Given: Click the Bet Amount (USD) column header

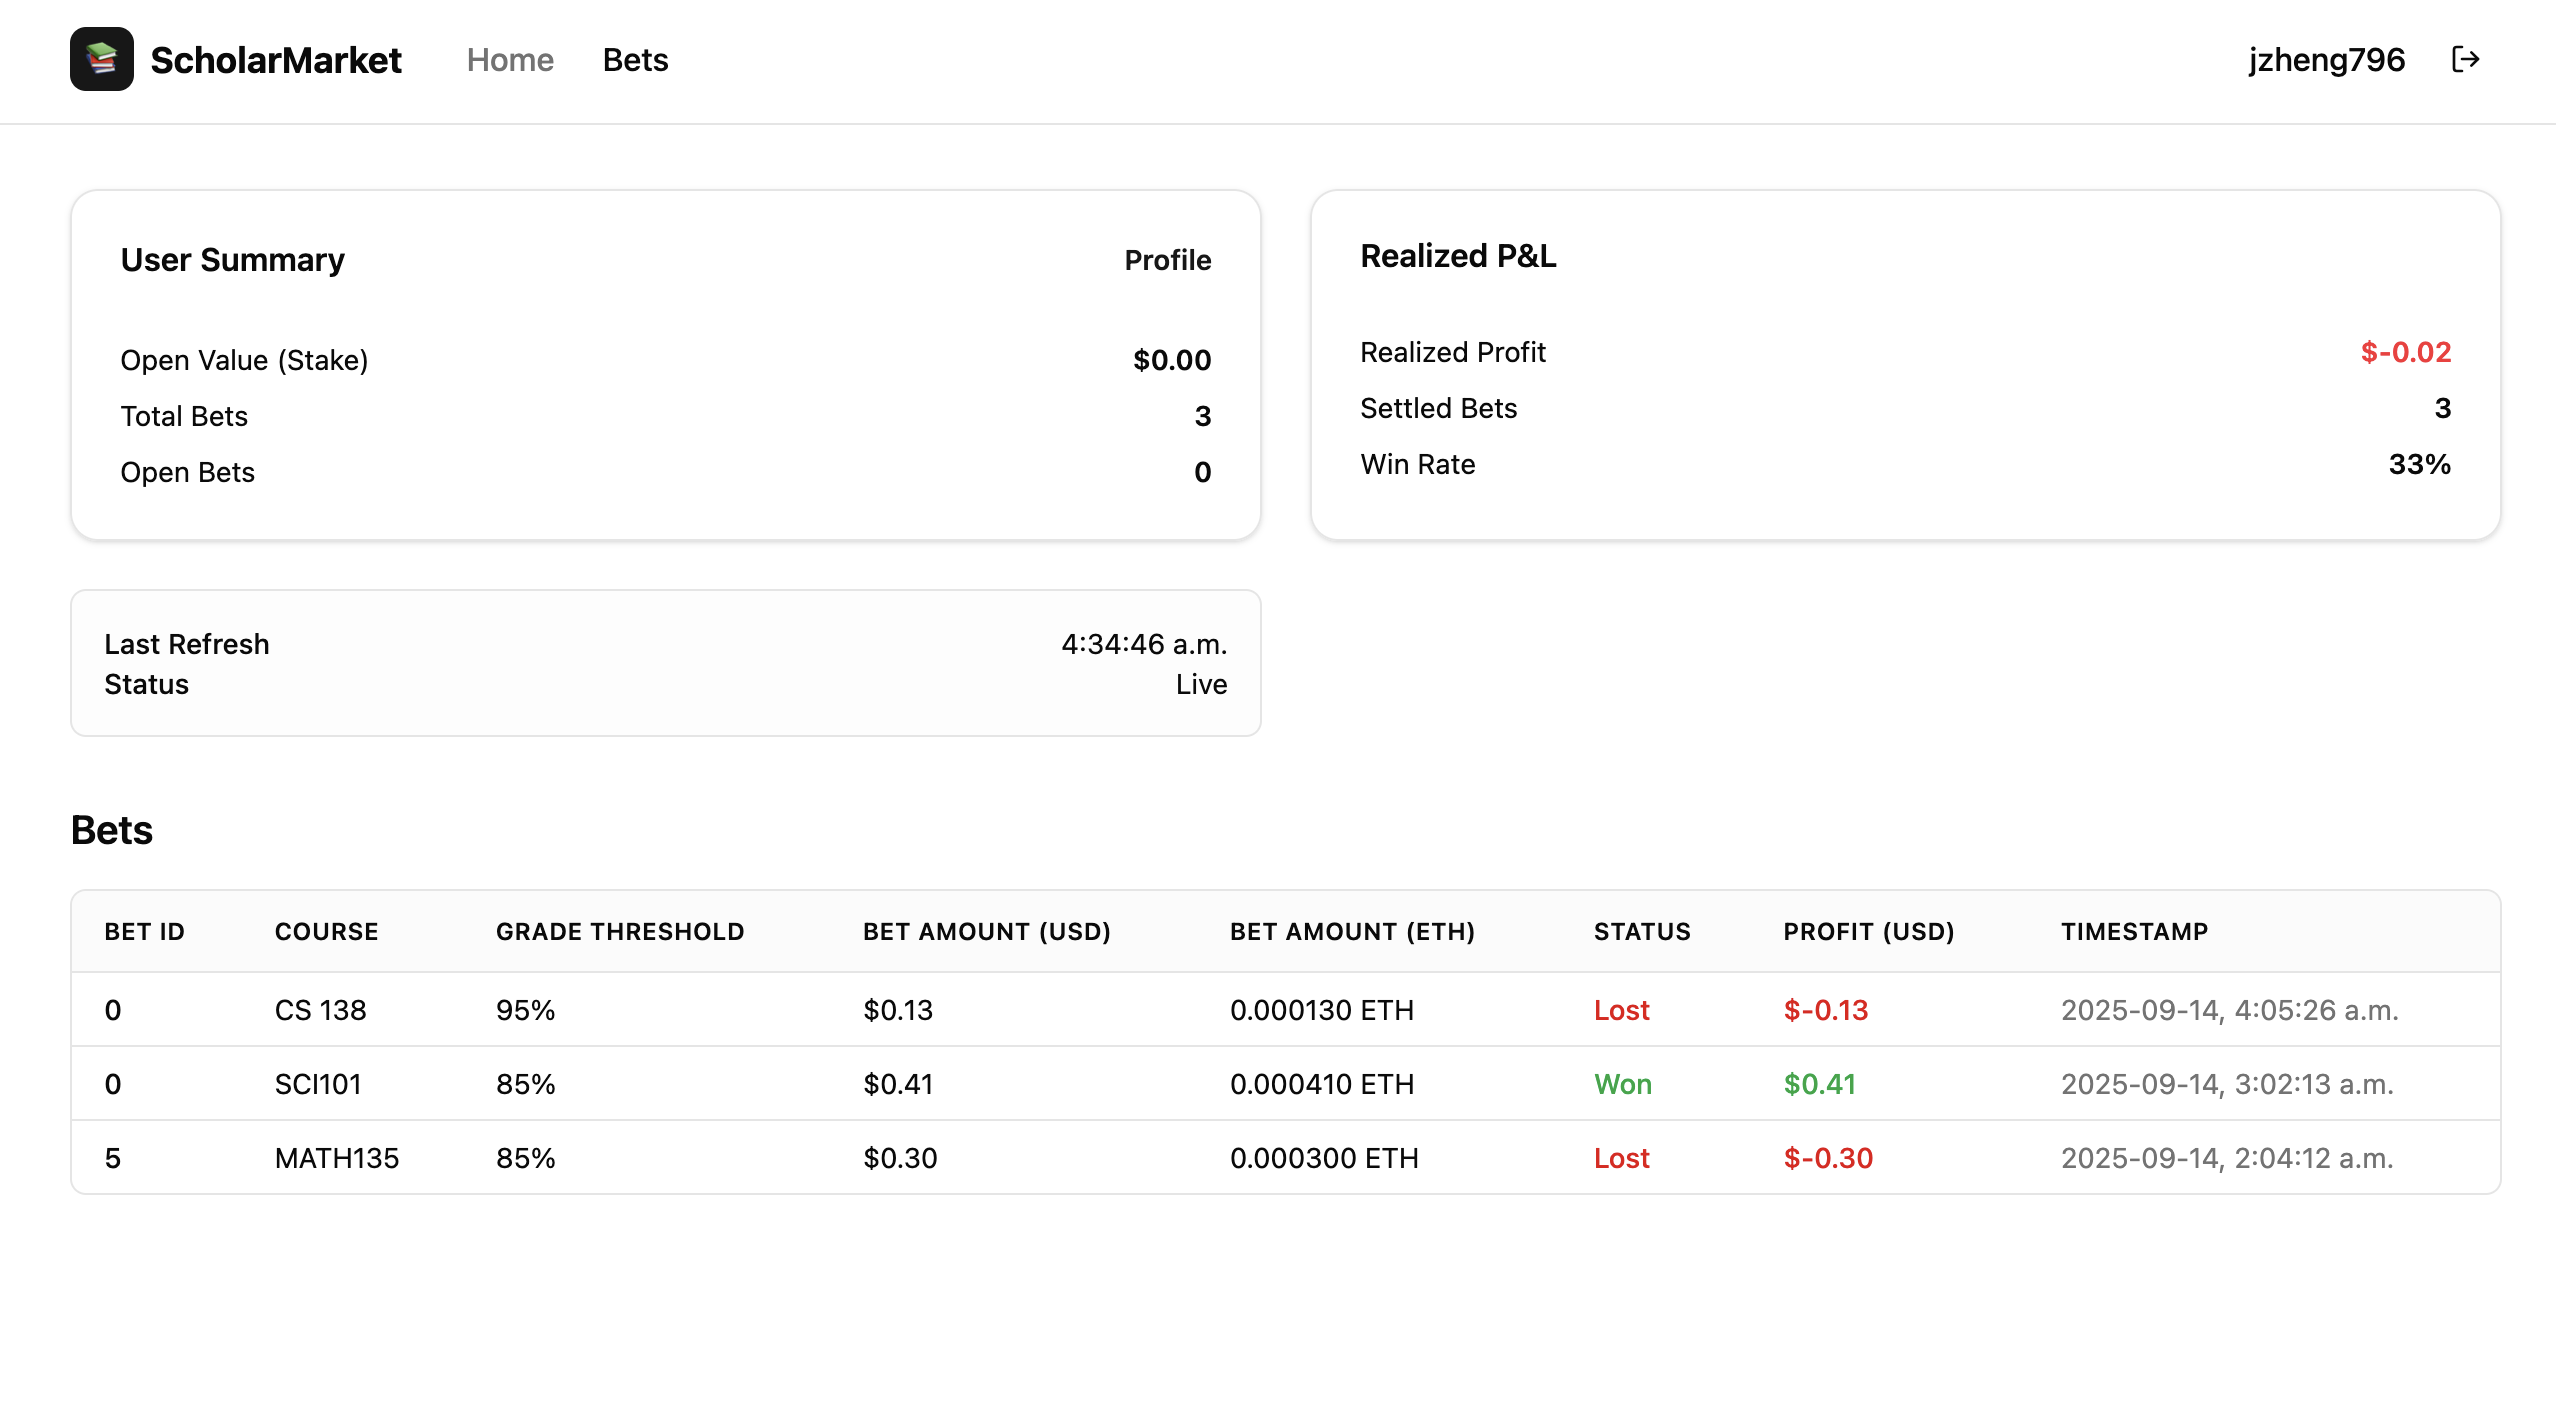Looking at the screenshot, I should (x=986, y=932).
